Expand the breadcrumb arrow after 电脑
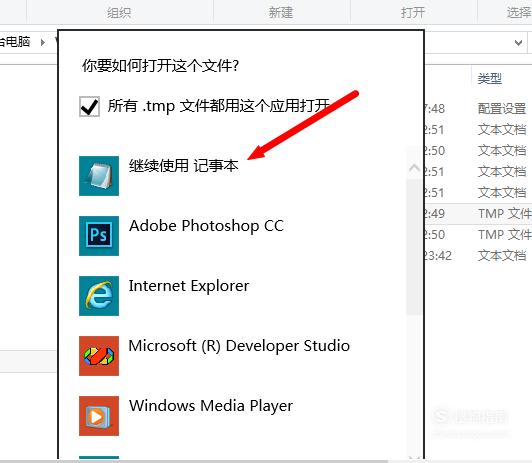 [x=43, y=42]
